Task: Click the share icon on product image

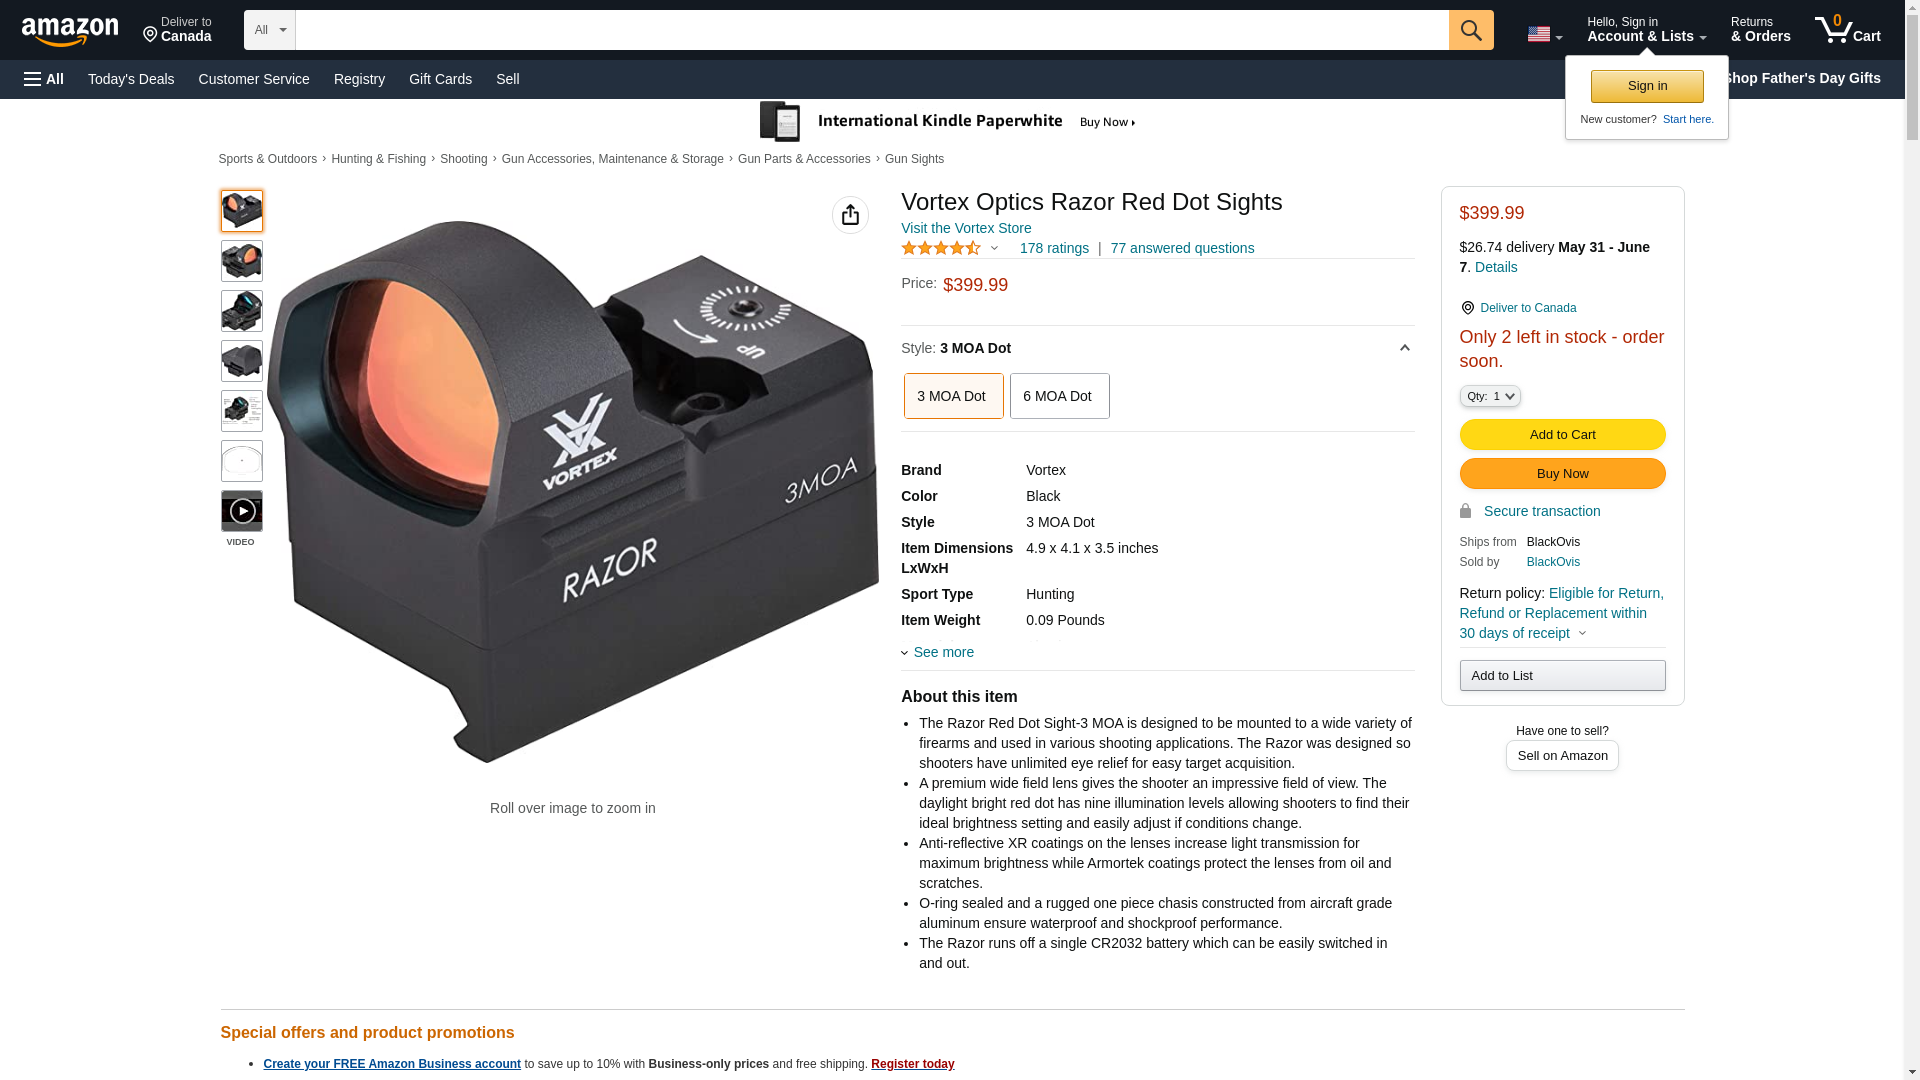Action: [x=850, y=215]
